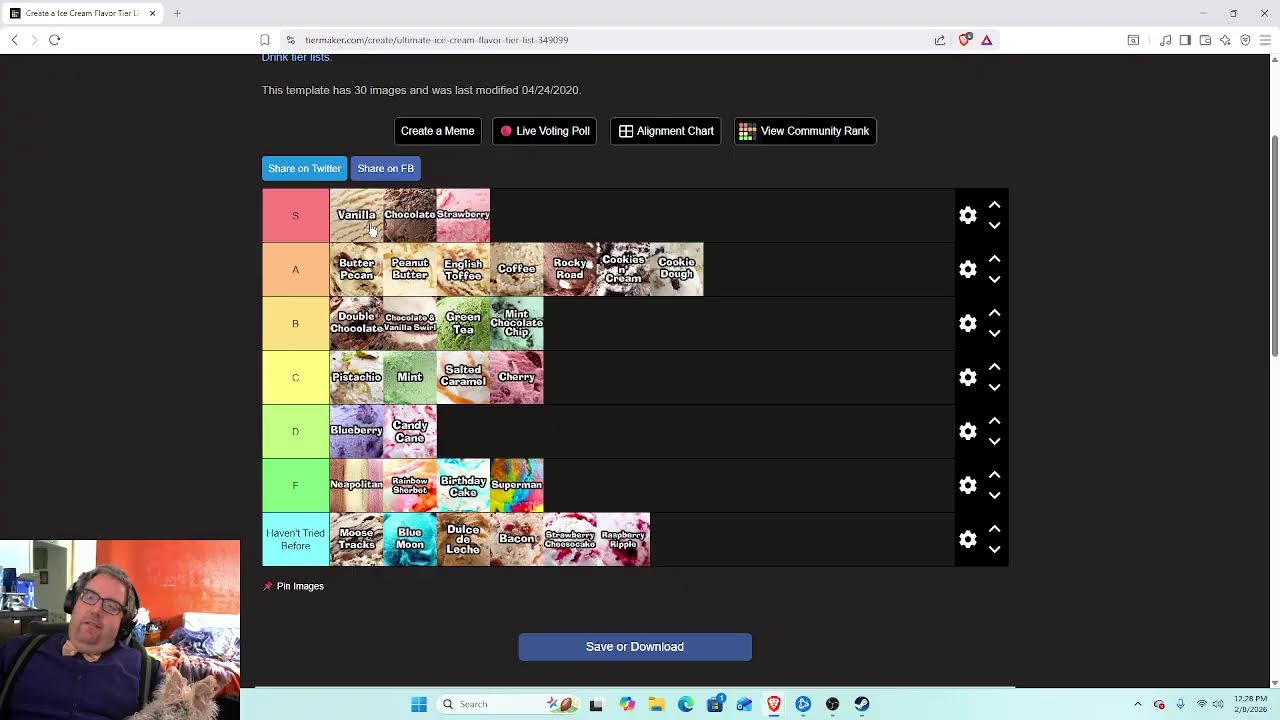Open Microsoft Edge from taskbar
This screenshot has width=1280, height=720.
686,704
